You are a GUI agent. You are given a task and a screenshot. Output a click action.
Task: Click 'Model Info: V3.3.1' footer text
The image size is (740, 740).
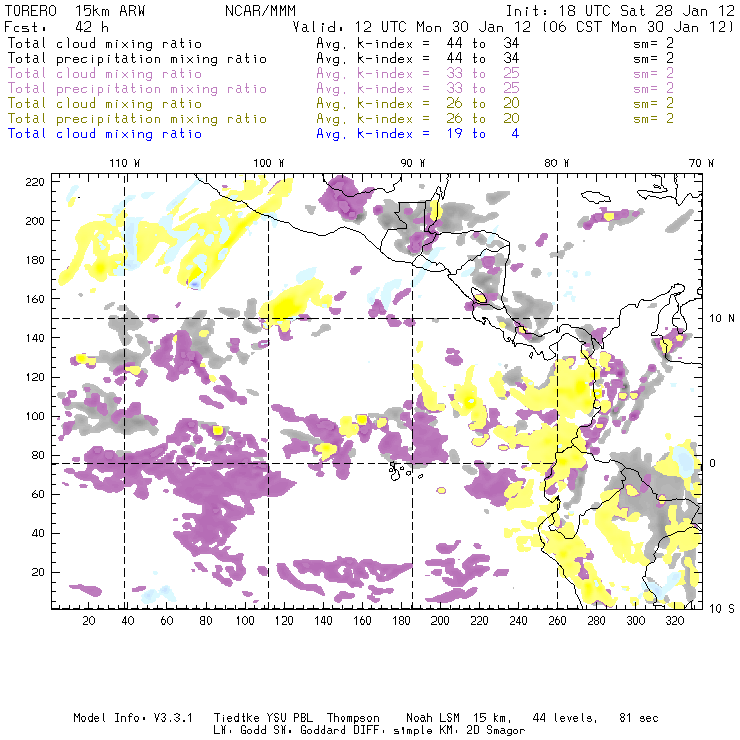tap(133, 718)
